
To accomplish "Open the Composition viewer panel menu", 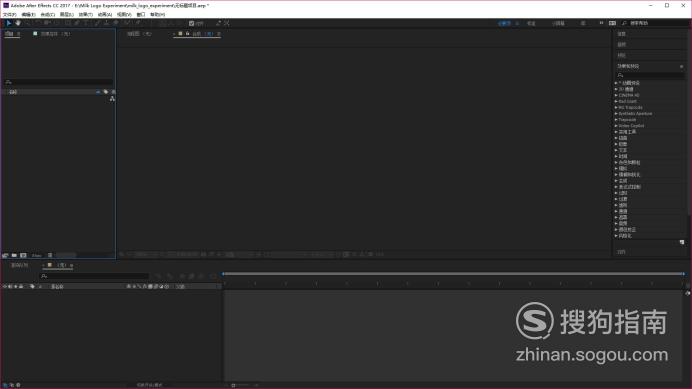I will tap(219, 34).
